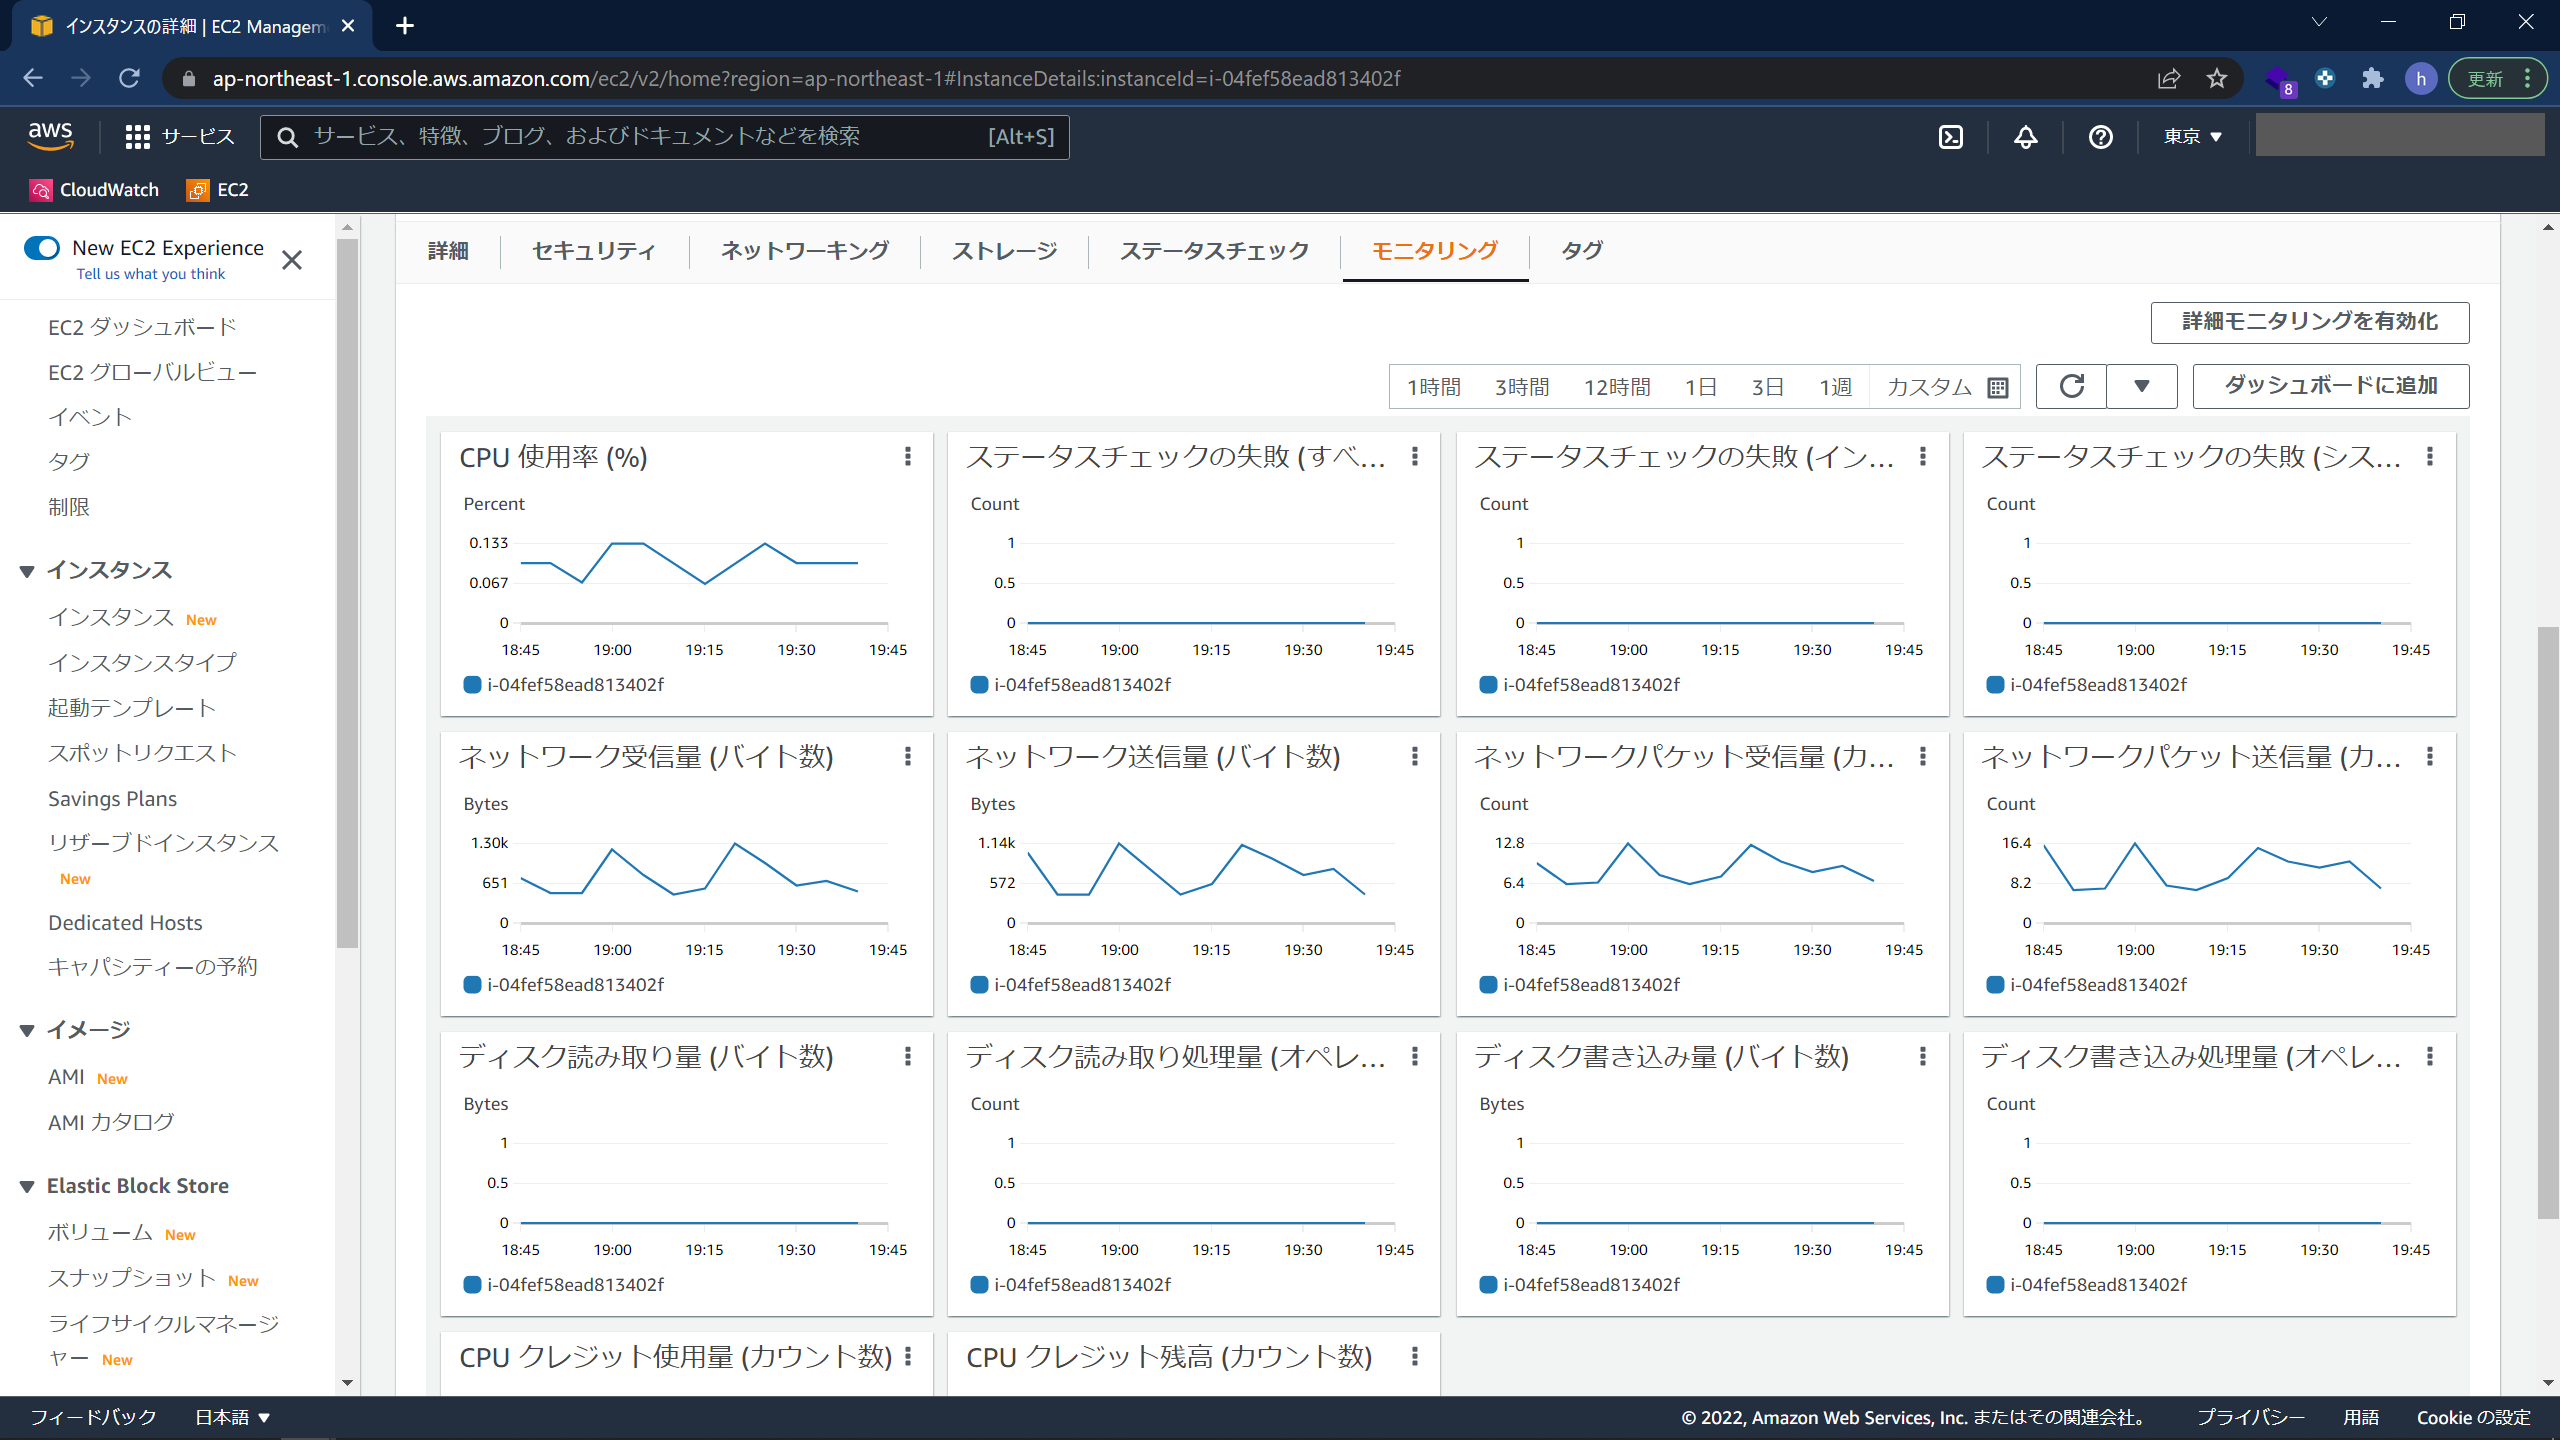Switch to the セキュリティ tab
Viewport: 2560px width, 1440px height.
pyautogui.click(x=593, y=251)
